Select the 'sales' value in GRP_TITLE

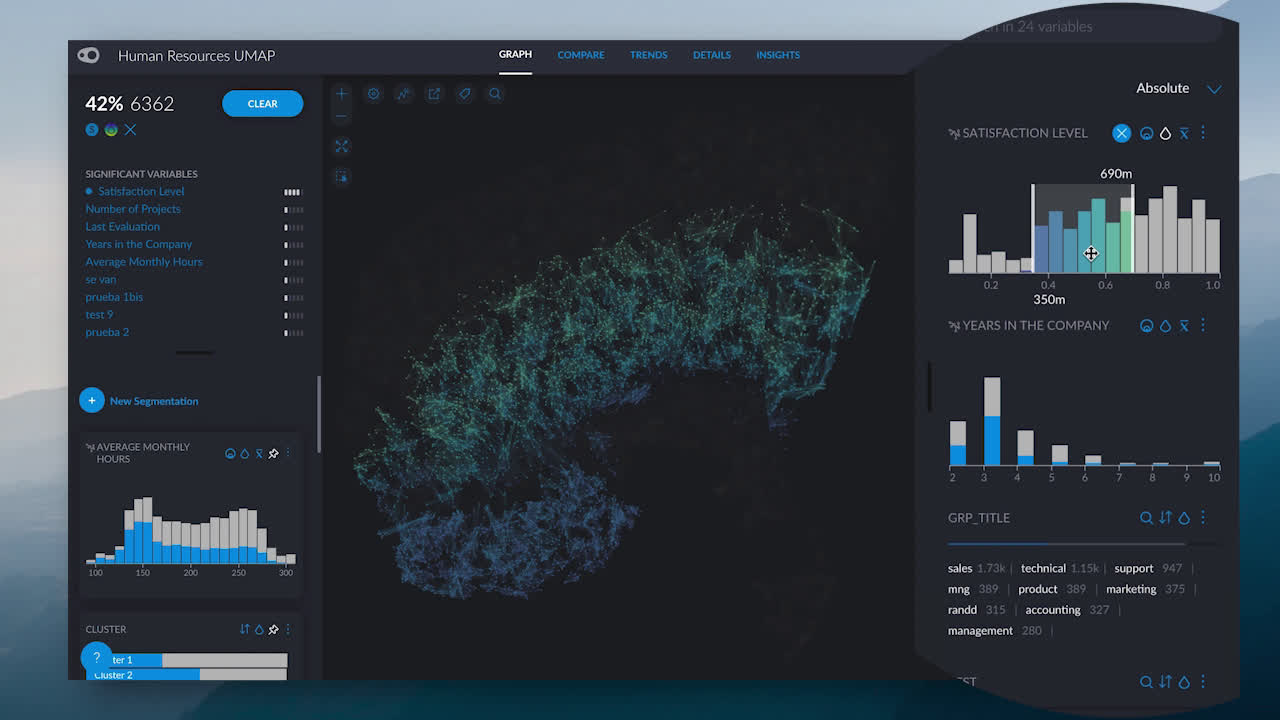click(x=960, y=568)
